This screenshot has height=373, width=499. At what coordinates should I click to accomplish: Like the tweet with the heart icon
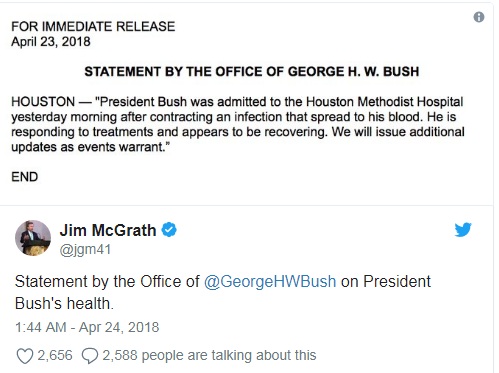(x=25, y=356)
